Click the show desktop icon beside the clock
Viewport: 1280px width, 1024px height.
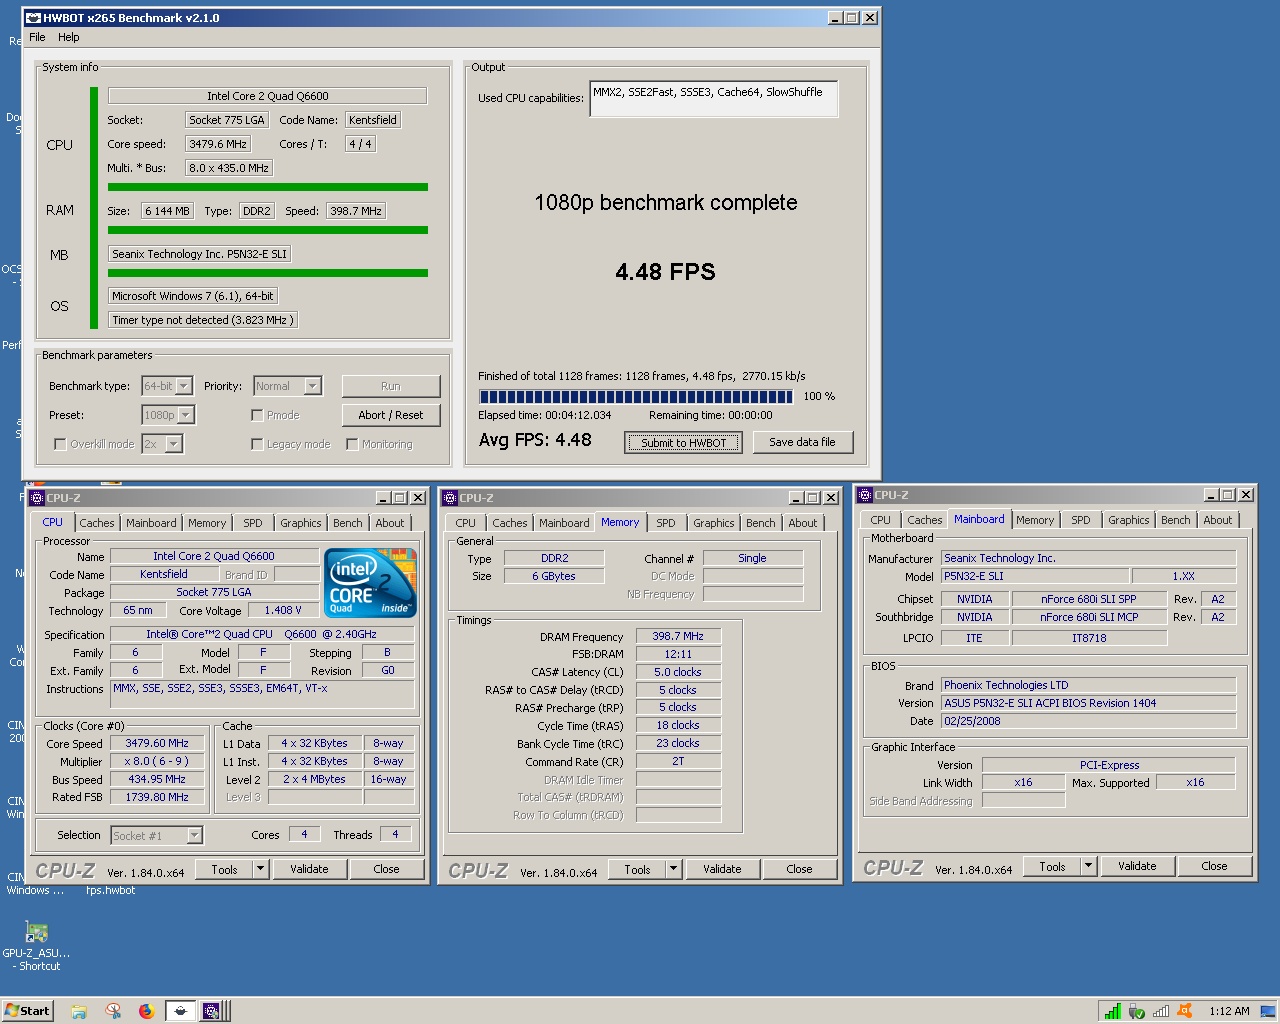[1268, 1011]
